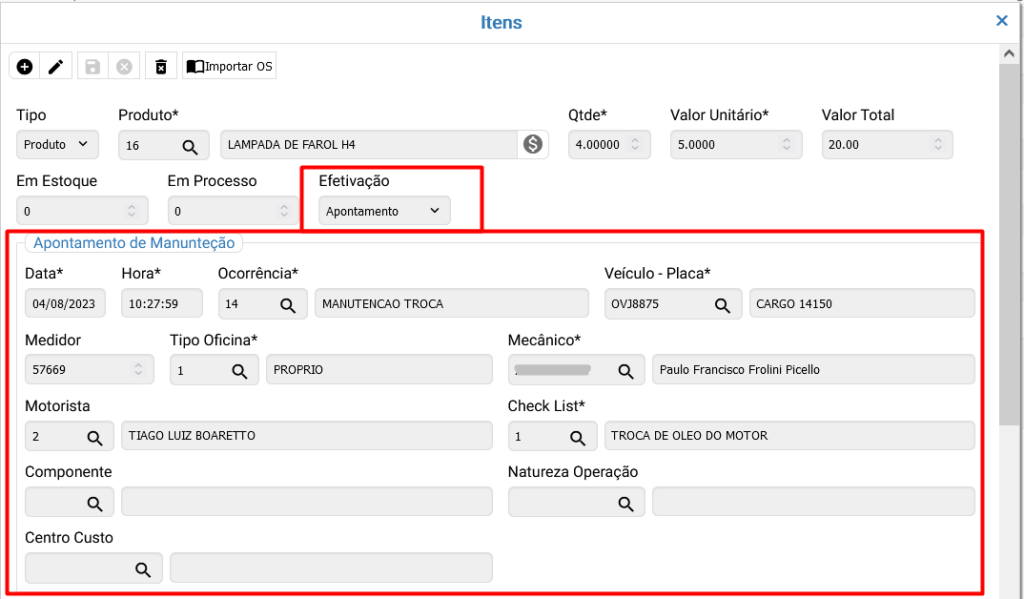Click the Importar OS button
Viewport: 1024px width, 599px height.
[229, 67]
